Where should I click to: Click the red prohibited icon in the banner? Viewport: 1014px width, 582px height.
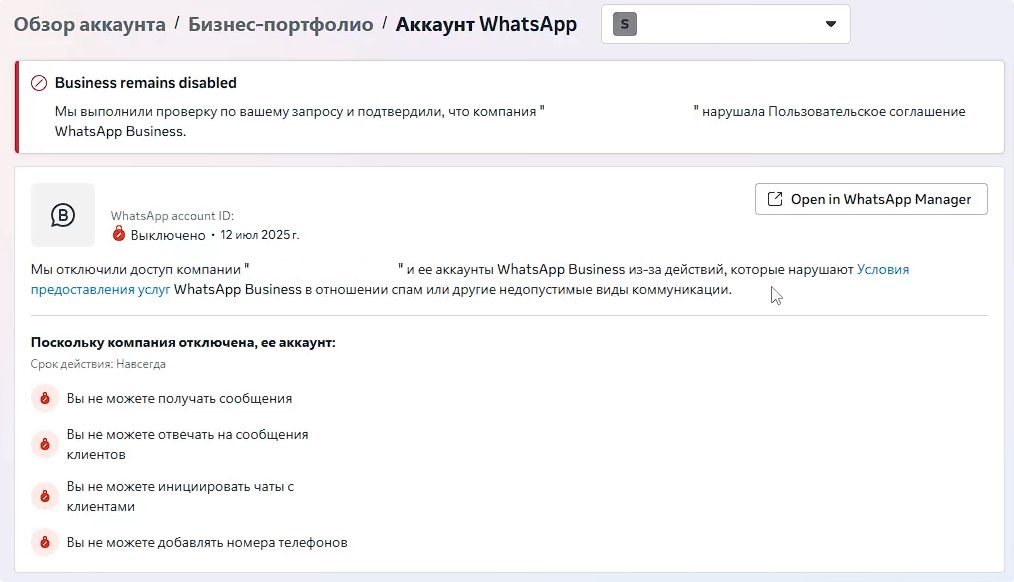click(40, 83)
